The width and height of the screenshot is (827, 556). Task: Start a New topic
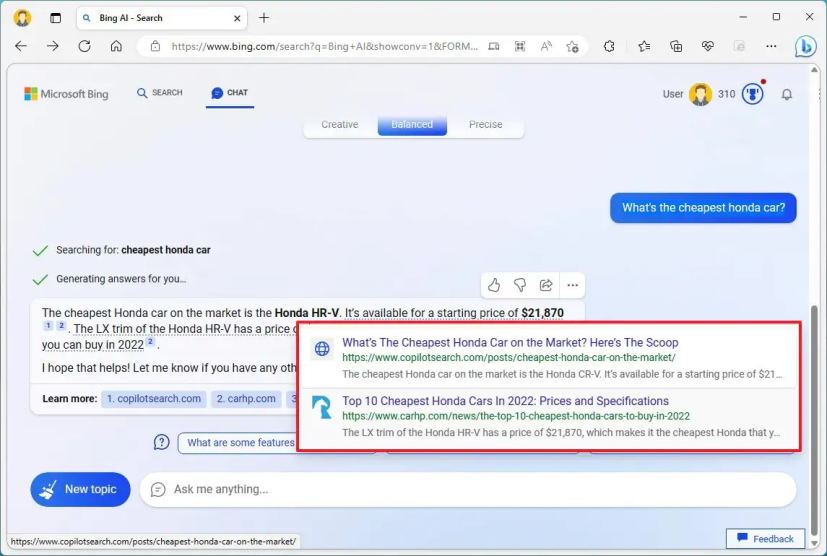pos(80,490)
